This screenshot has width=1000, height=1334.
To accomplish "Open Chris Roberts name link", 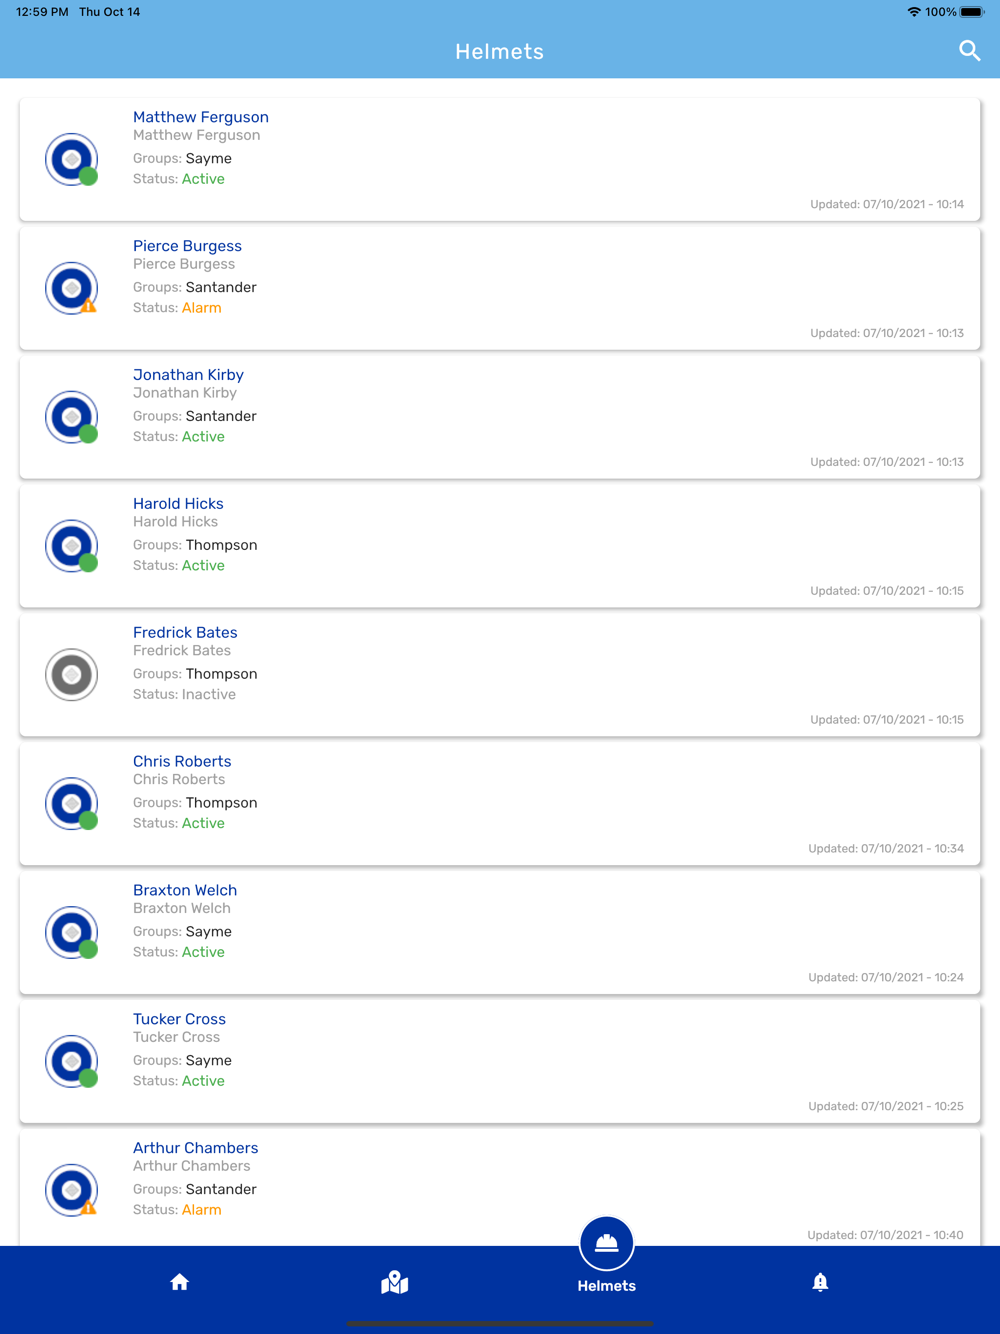I will (x=182, y=762).
